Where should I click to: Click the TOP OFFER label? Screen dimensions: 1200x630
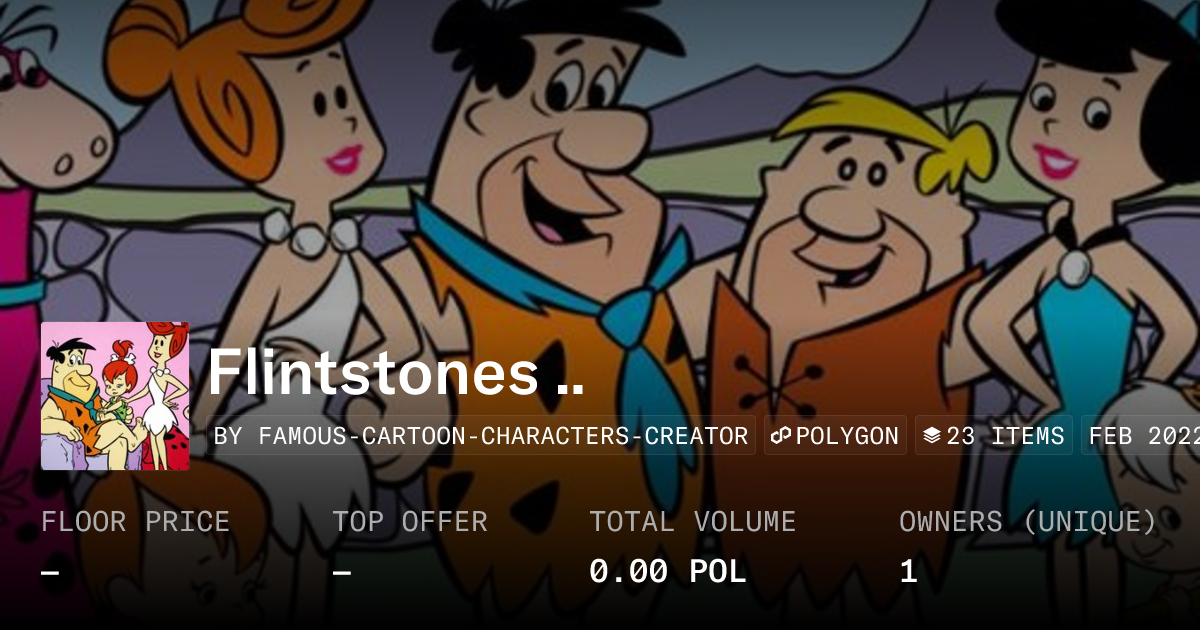coord(410,522)
